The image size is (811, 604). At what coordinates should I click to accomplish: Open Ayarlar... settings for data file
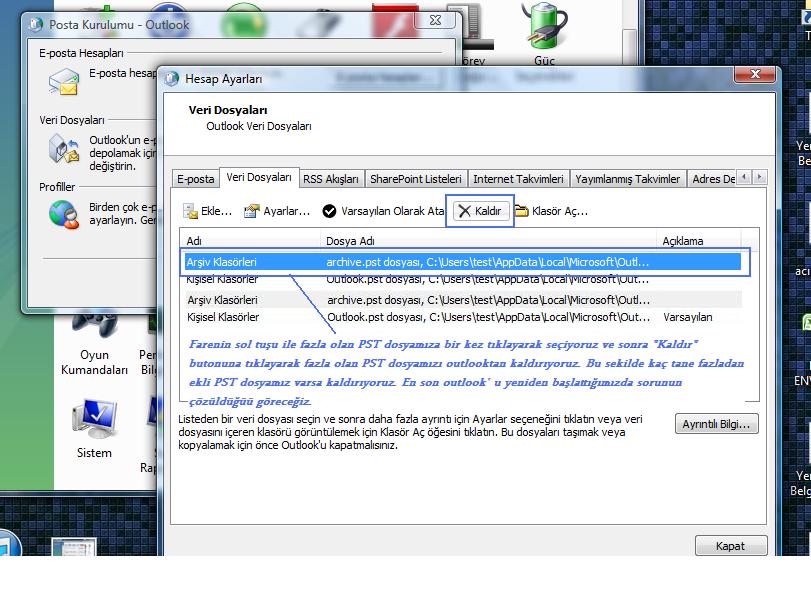point(277,211)
